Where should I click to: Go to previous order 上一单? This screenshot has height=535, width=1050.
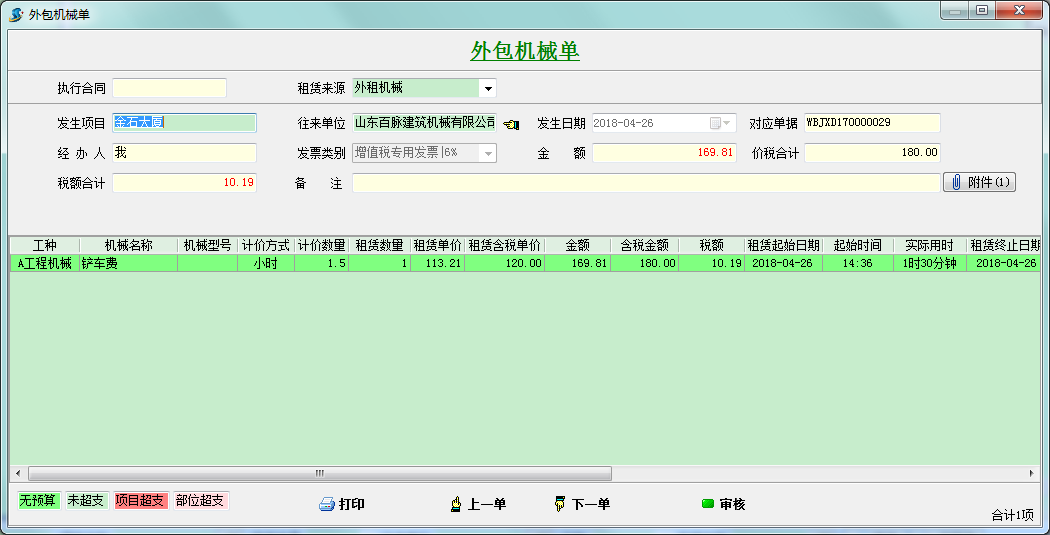[x=478, y=504]
